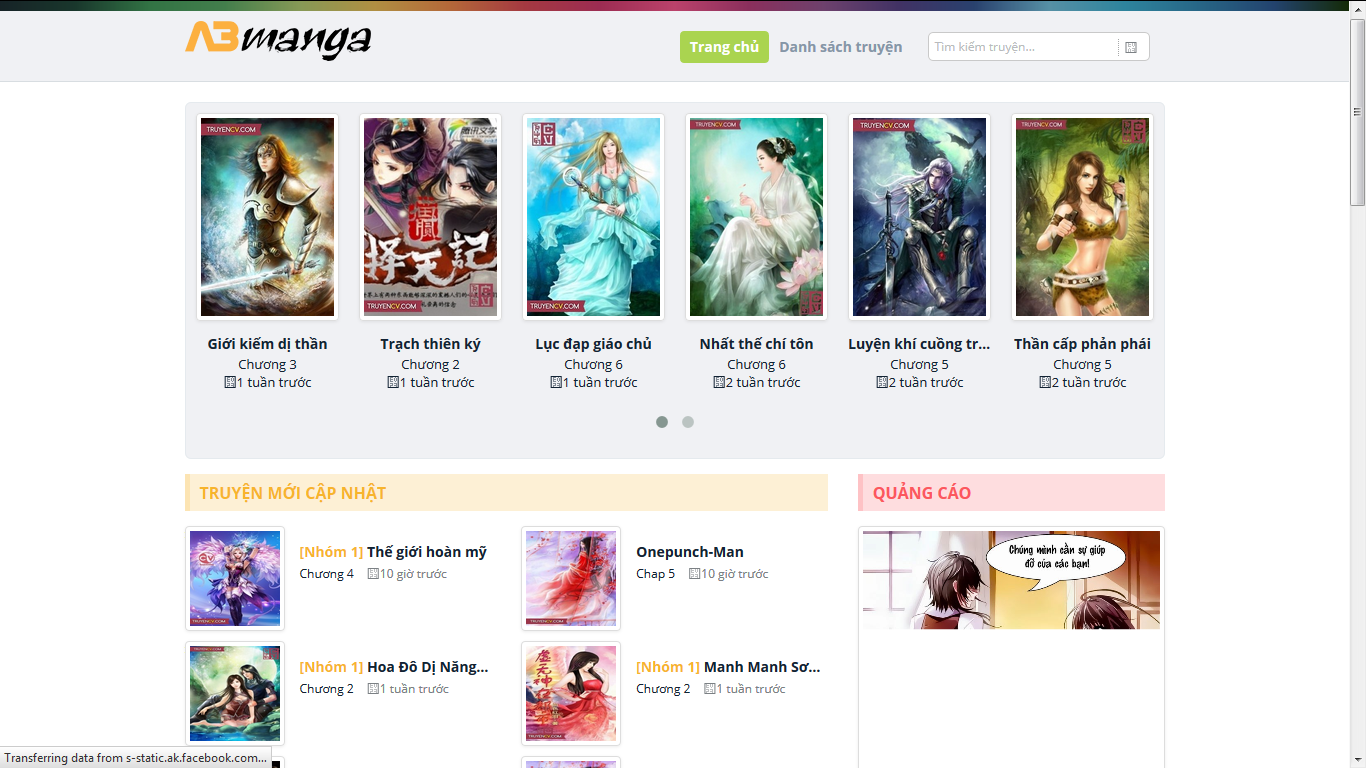The width and height of the screenshot is (1366, 768).
Task: Click the advertisement comic banner
Action: coord(1011,580)
